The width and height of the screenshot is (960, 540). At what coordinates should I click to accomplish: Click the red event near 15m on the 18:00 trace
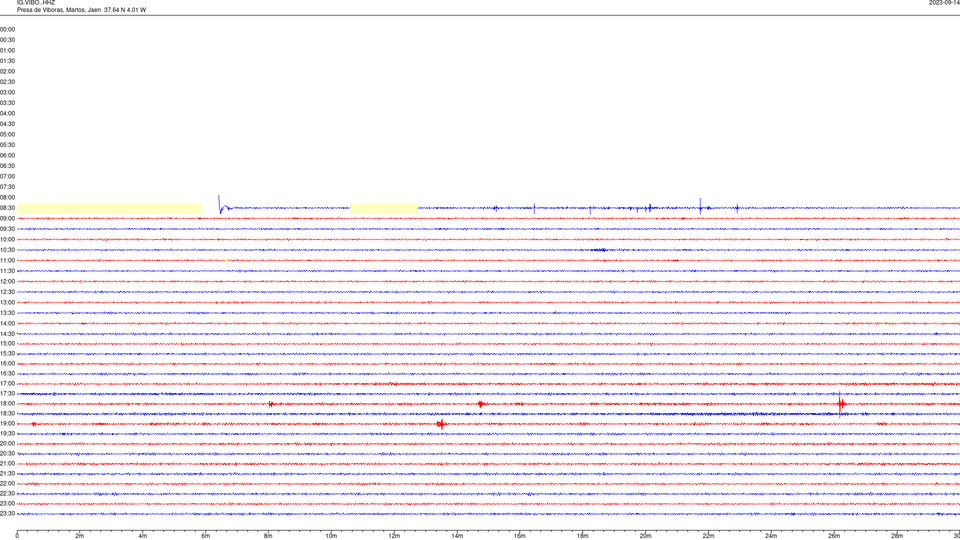tap(481, 404)
